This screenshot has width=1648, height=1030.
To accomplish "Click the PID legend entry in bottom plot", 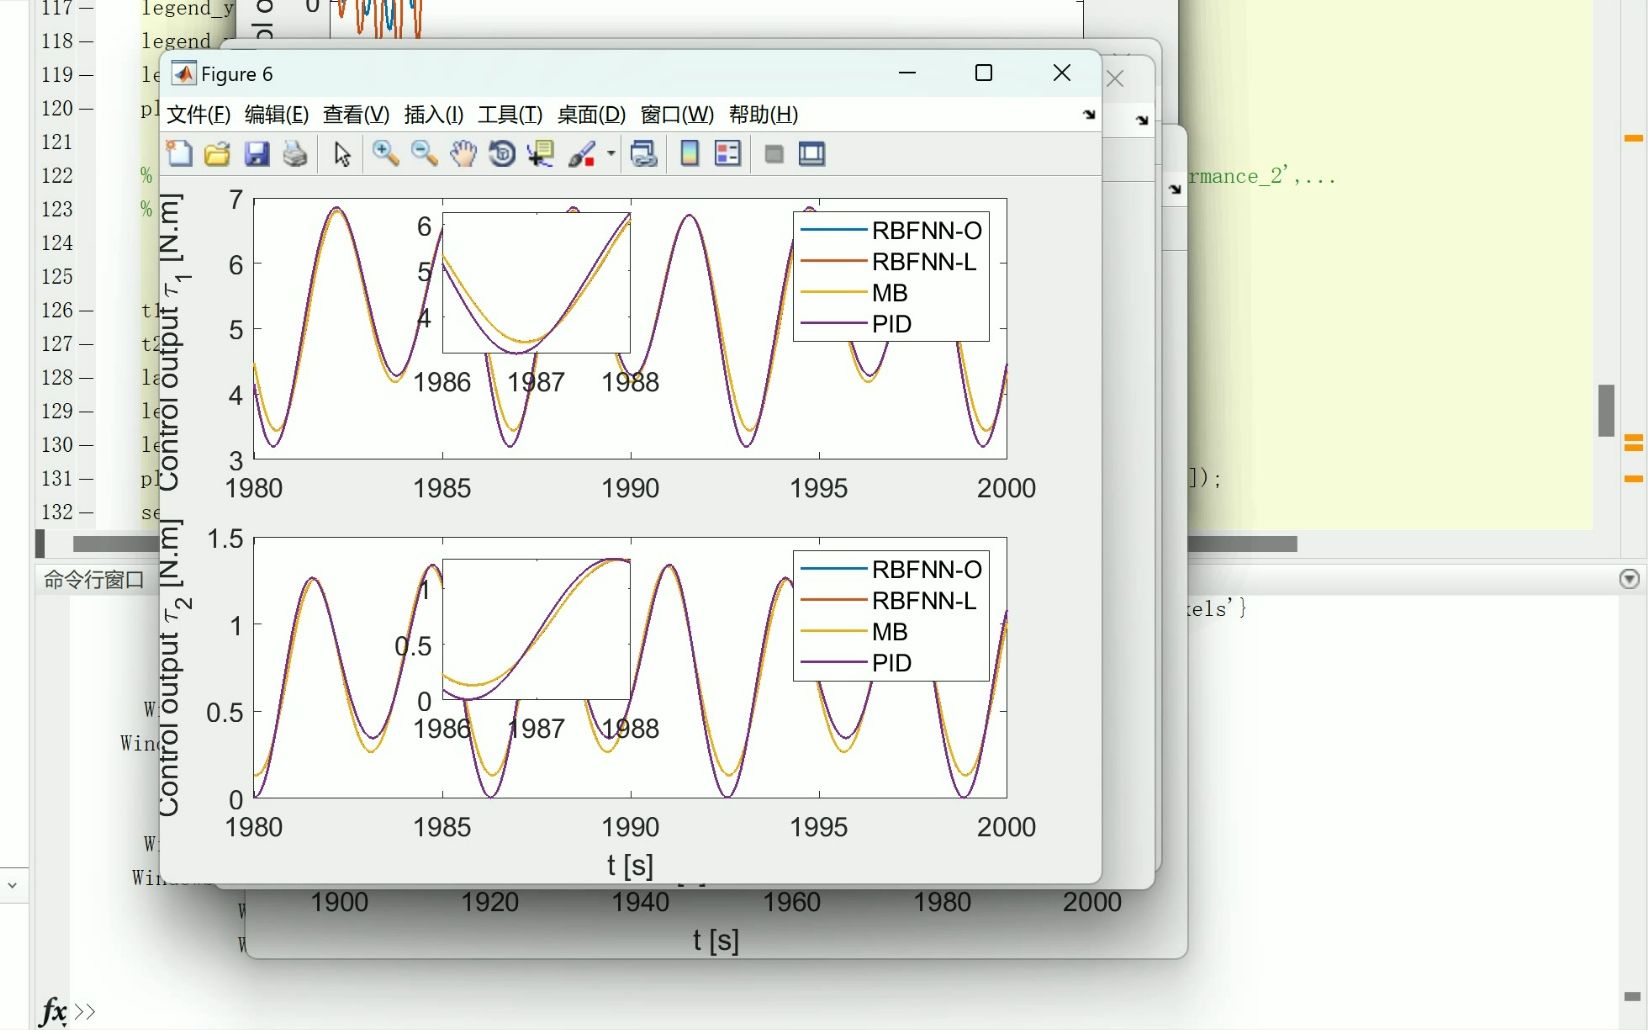I will pos(857,663).
